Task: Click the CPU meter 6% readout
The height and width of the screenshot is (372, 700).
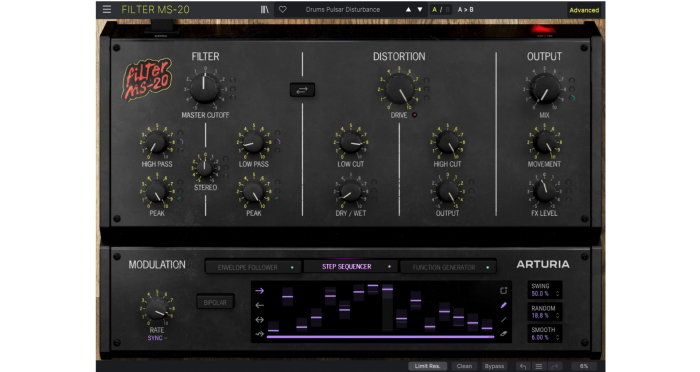Action: pos(584,366)
